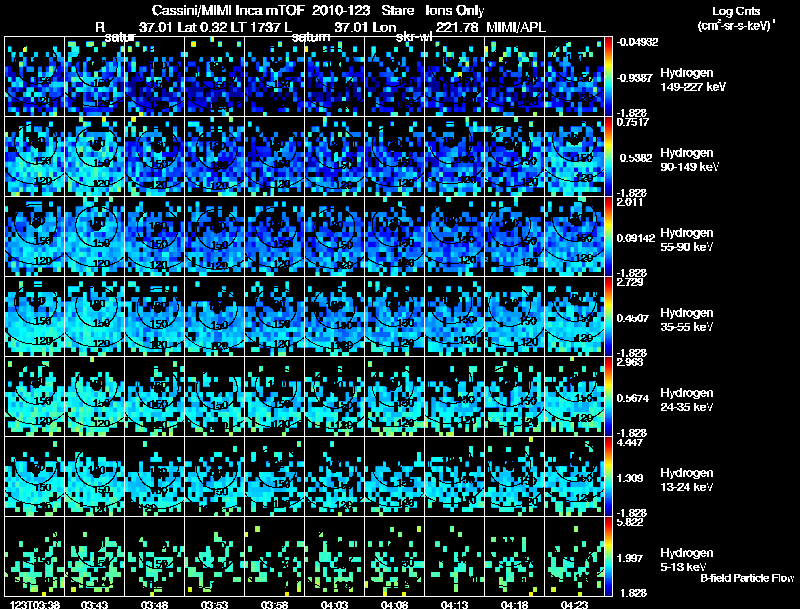
Task: Select the 'Hydrogen 5-13 keV' row label
Action: pos(687,560)
